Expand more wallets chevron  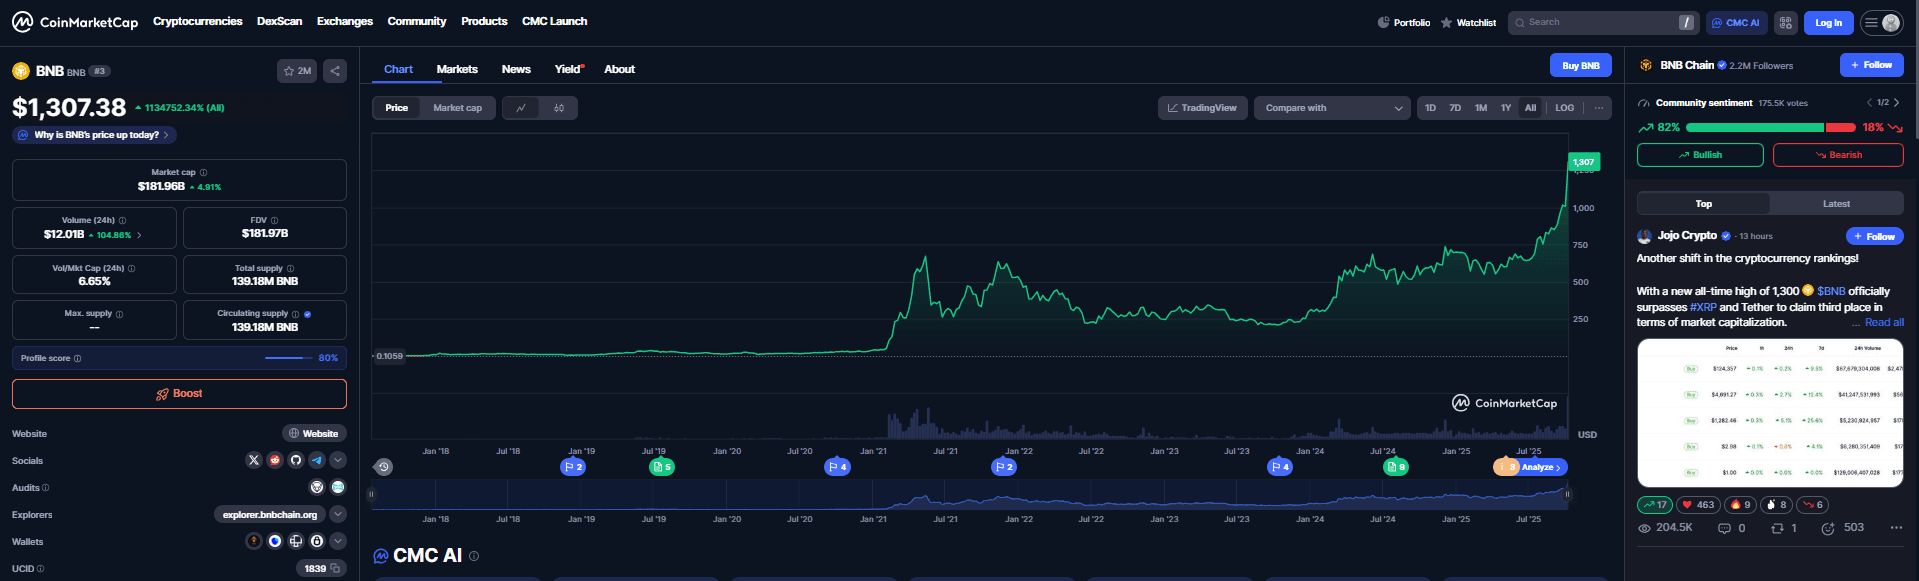point(338,541)
